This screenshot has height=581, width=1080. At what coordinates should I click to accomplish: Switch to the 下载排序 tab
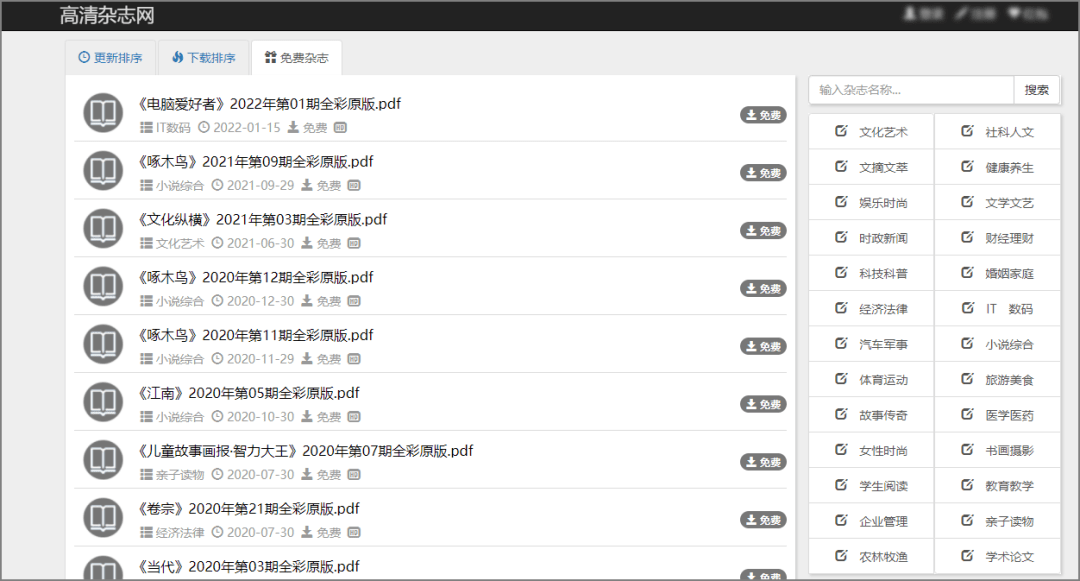(203, 58)
